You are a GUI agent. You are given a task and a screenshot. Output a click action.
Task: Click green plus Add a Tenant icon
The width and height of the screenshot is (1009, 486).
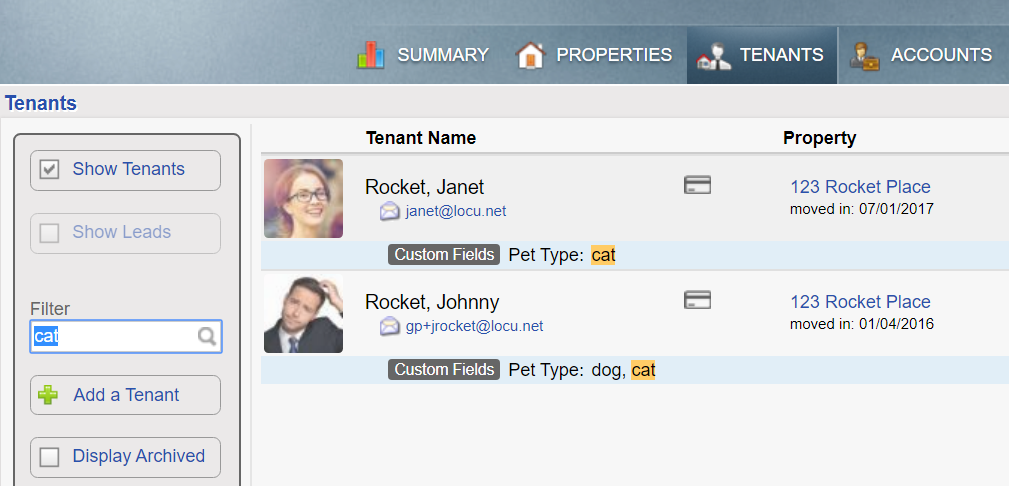[48, 395]
